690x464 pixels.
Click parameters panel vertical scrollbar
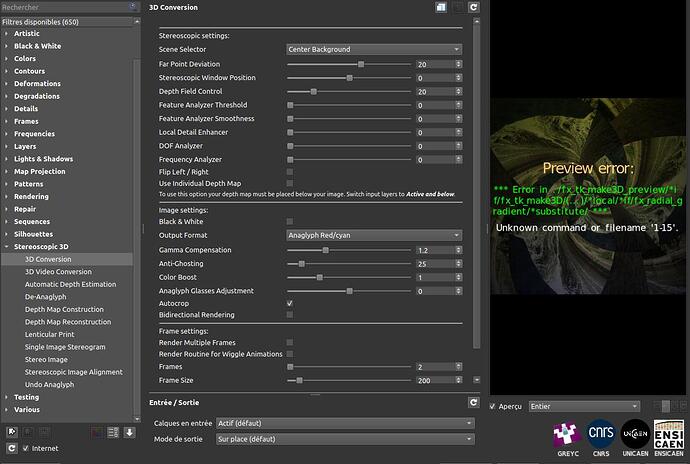476,187
